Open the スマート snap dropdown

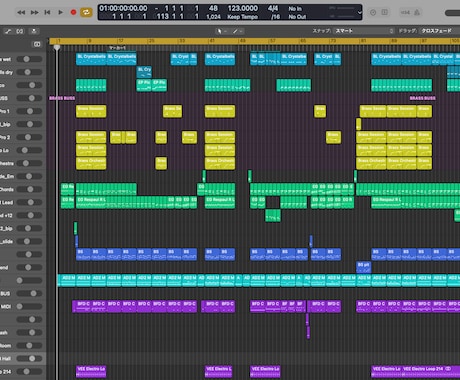[x=364, y=31]
